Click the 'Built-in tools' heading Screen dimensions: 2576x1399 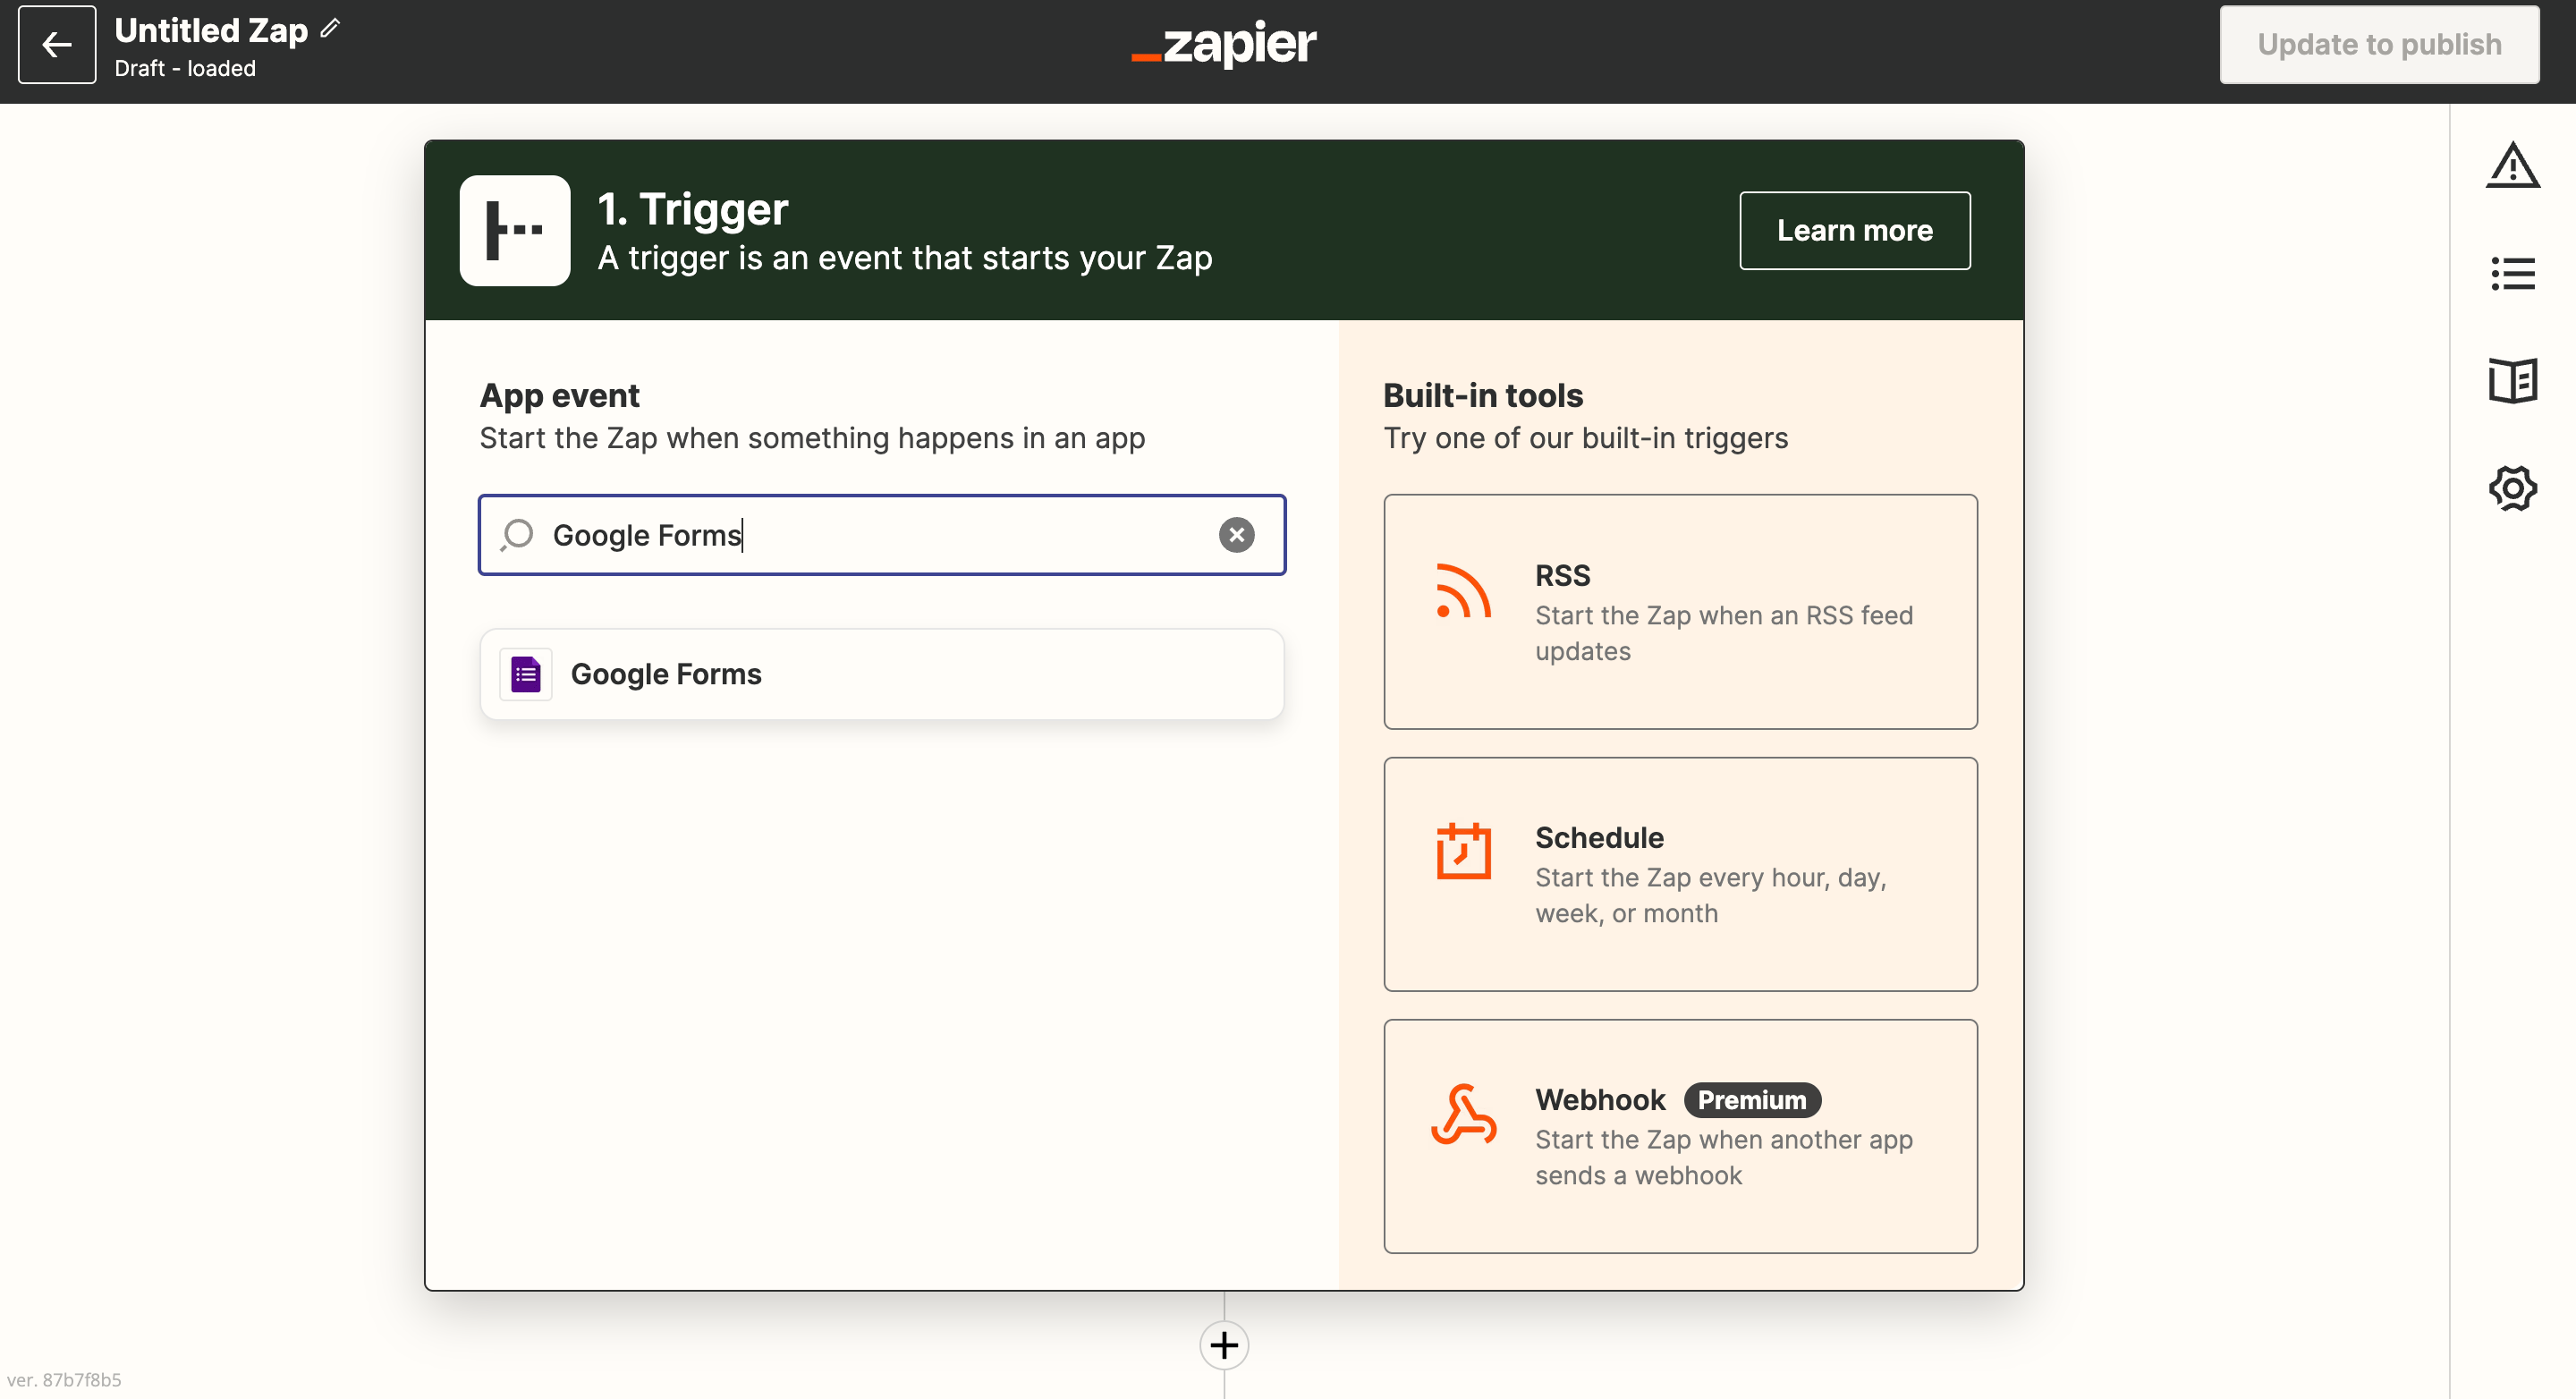coord(1483,395)
